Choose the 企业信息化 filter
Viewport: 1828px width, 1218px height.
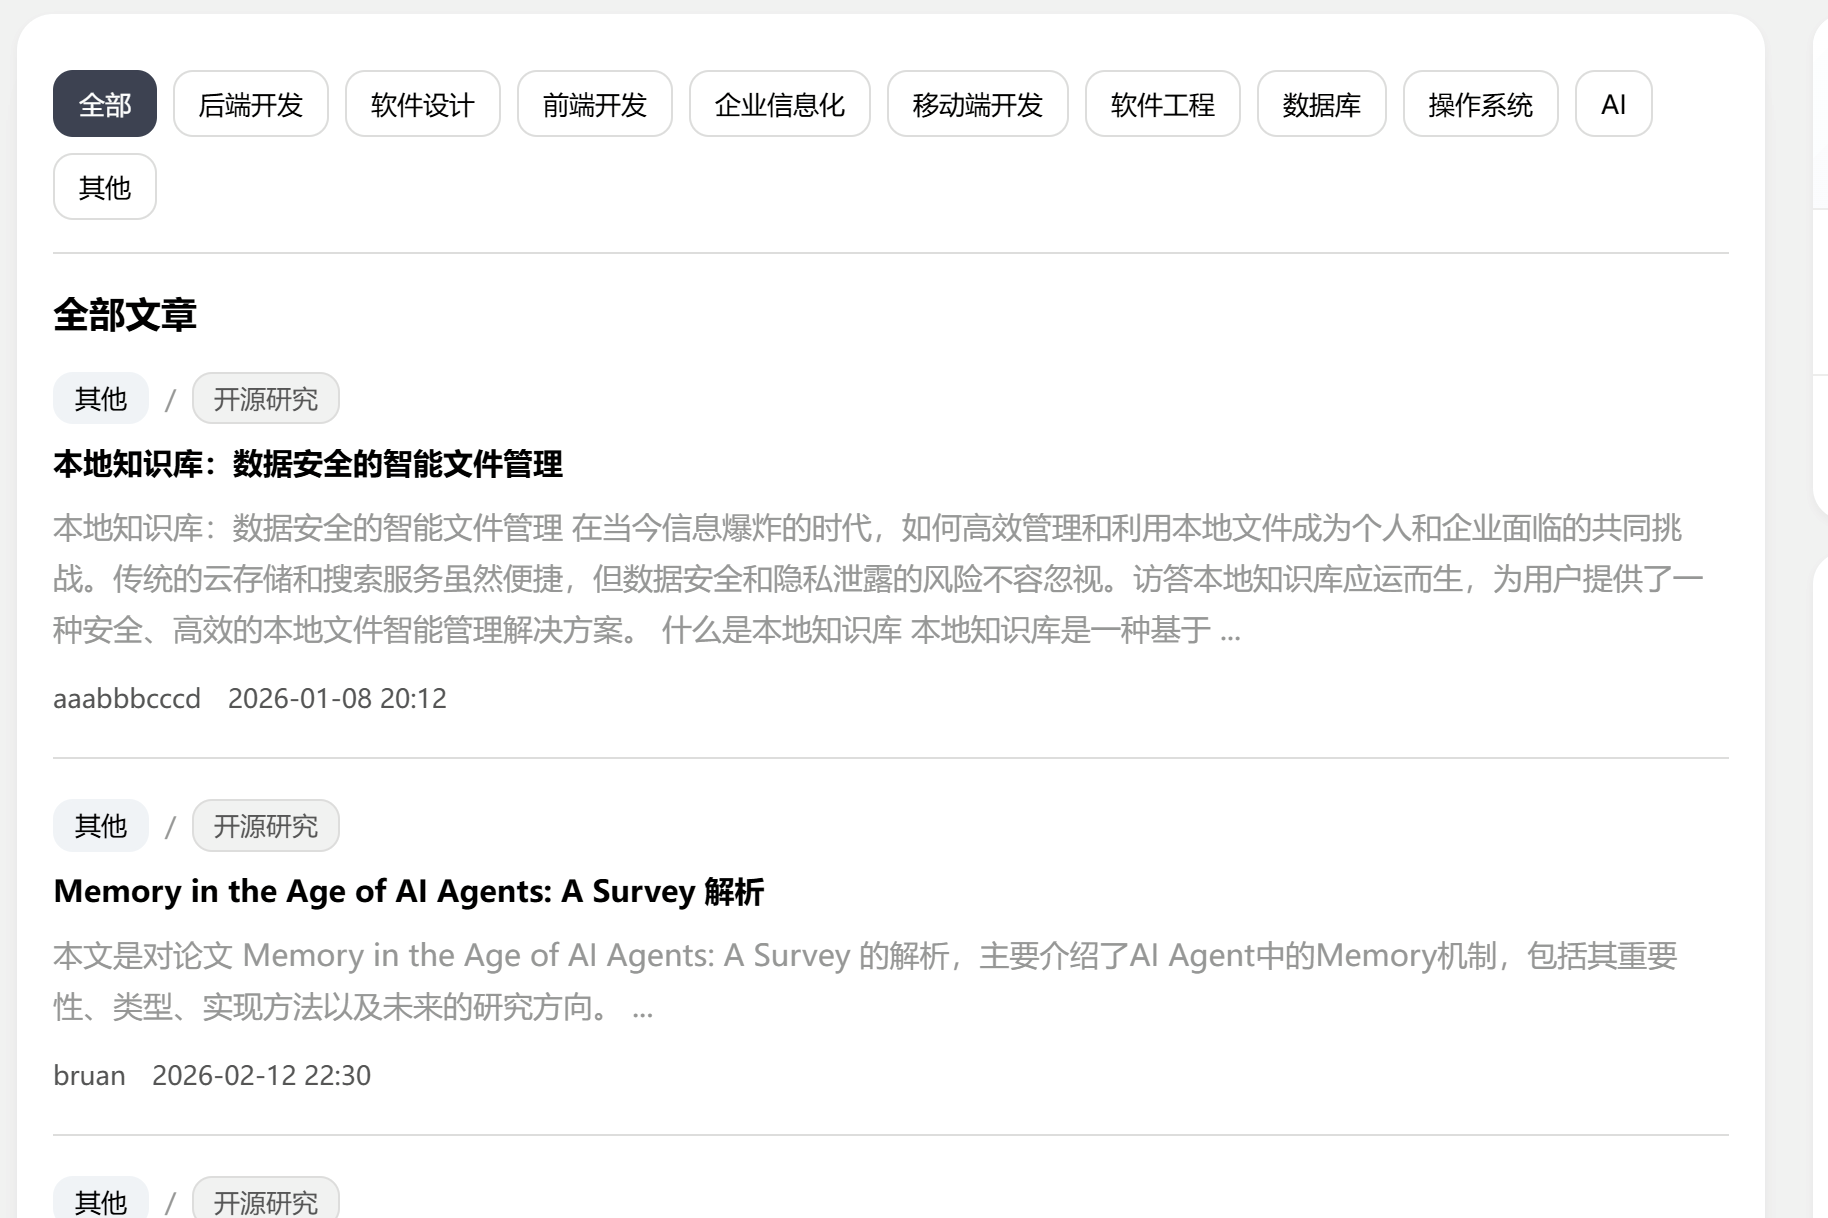click(x=780, y=104)
